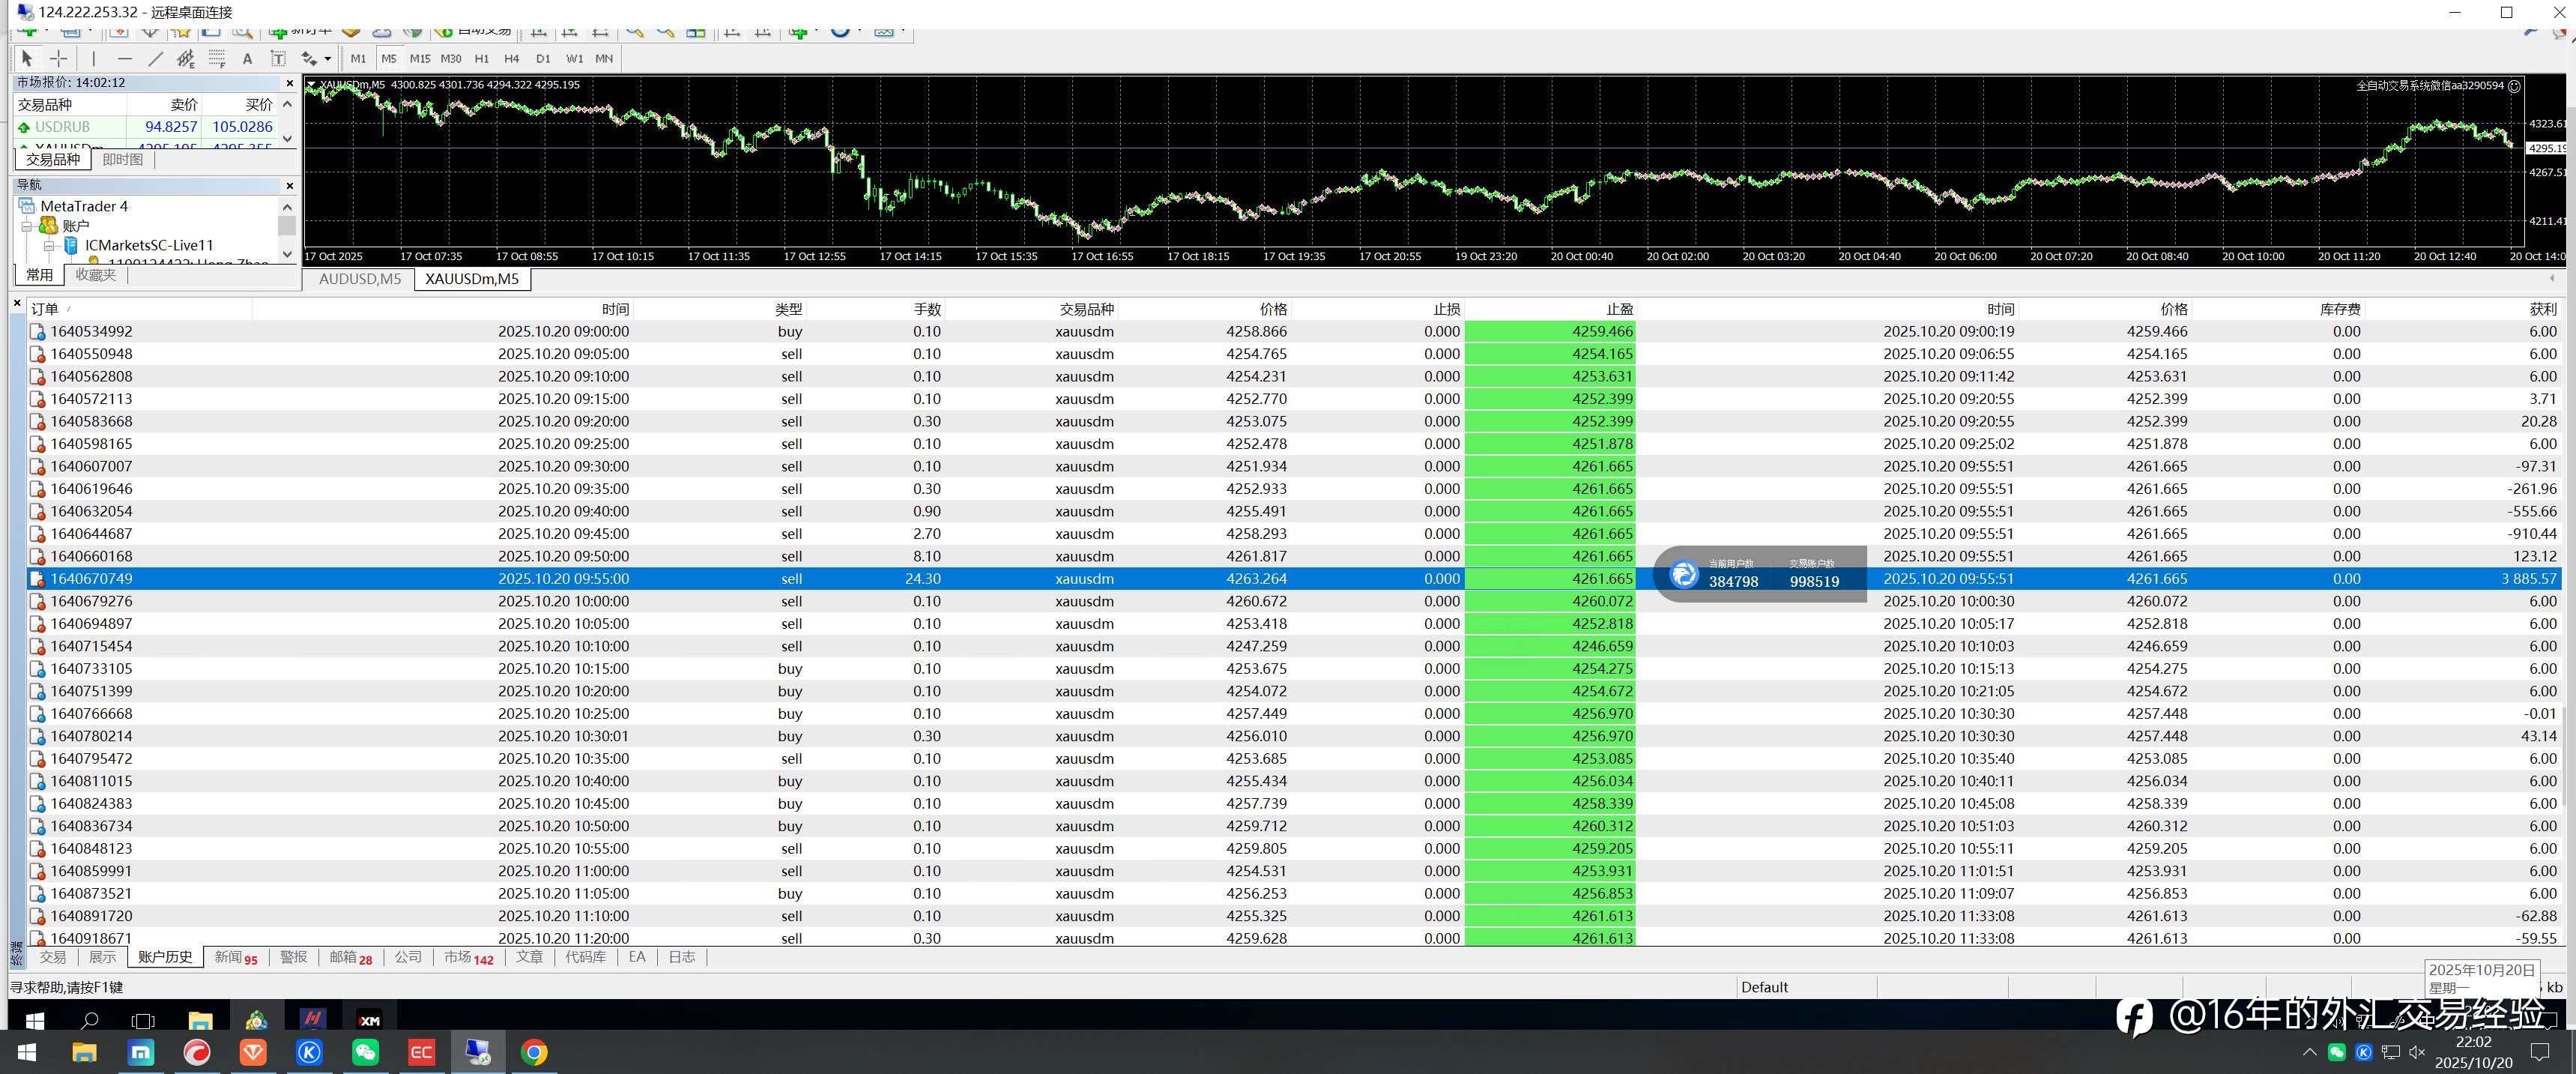Viewport: 2576px width, 1074px height.
Task: Open the 交易 terminal tab
Action: [x=52, y=957]
